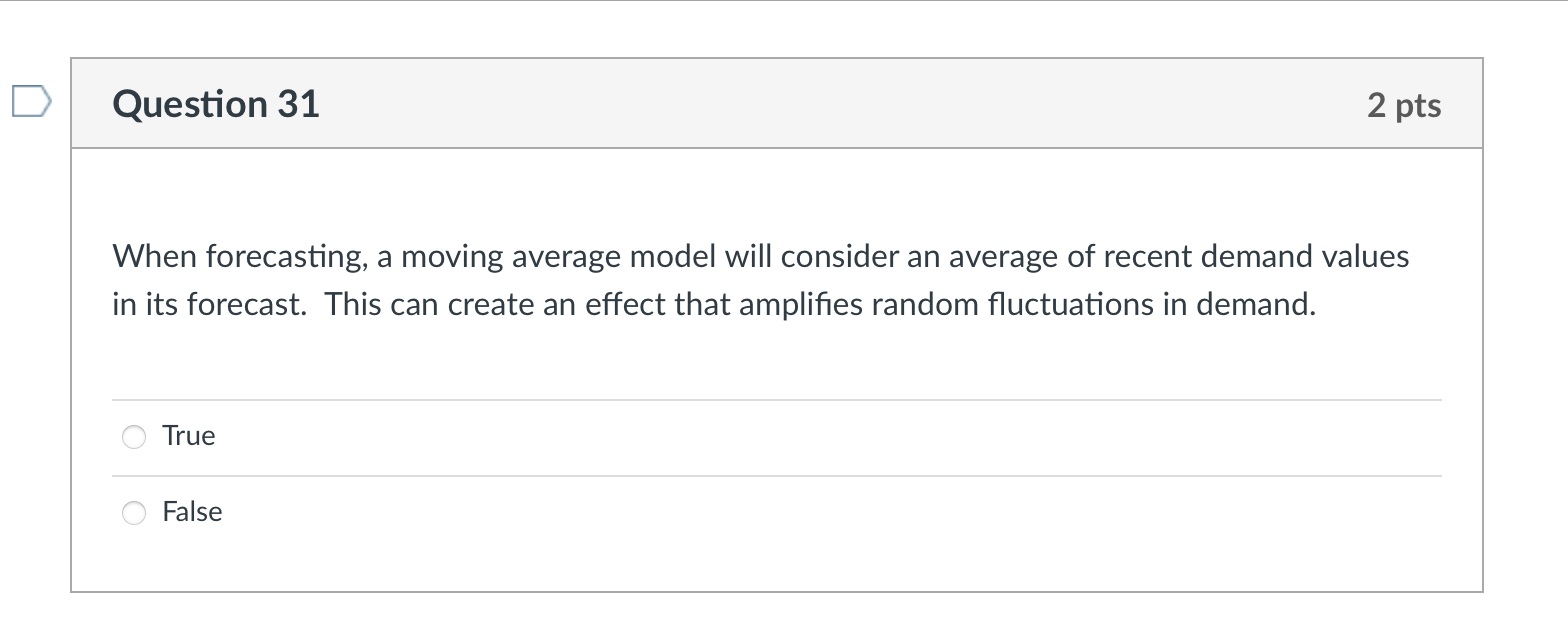Image resolution: width=1568 pixels, height=626 pixels.
Task: Click the blank area of the False answer row
Action: (800, 513)
